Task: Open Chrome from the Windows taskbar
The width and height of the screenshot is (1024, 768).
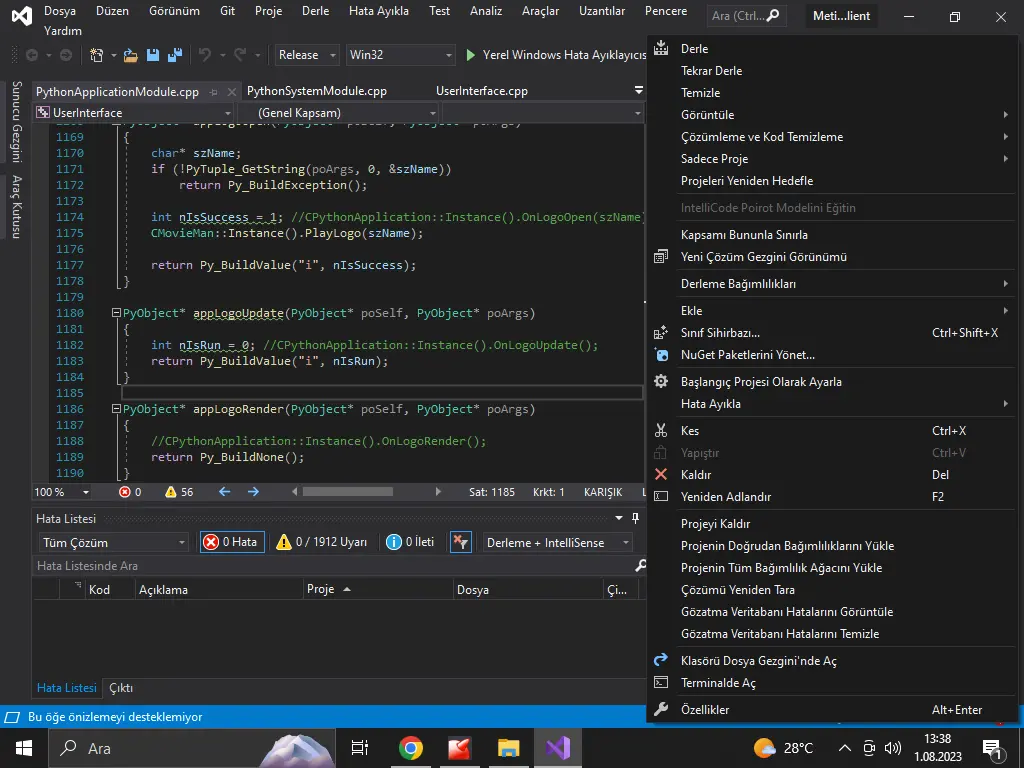Action: pyautogui.click(x=410, y=748)
